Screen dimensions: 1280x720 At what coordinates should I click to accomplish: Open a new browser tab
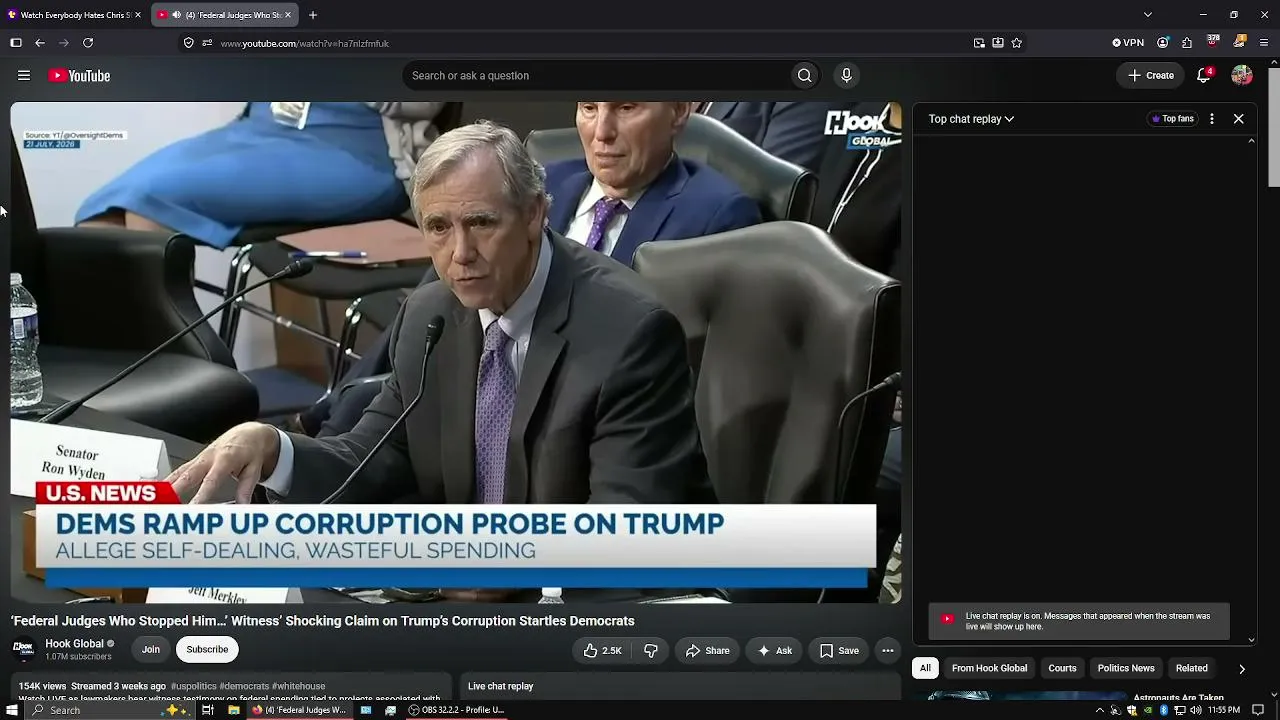click(x=313, y=15)
